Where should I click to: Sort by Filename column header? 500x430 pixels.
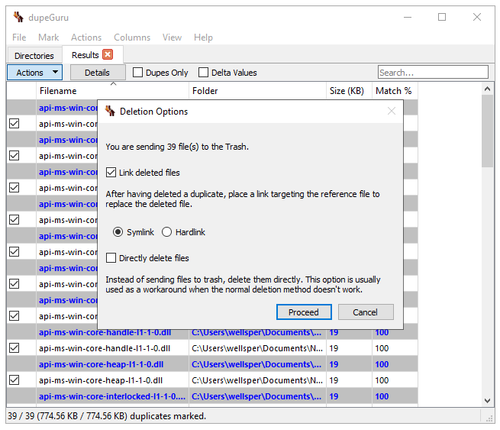tap(113, 91)
